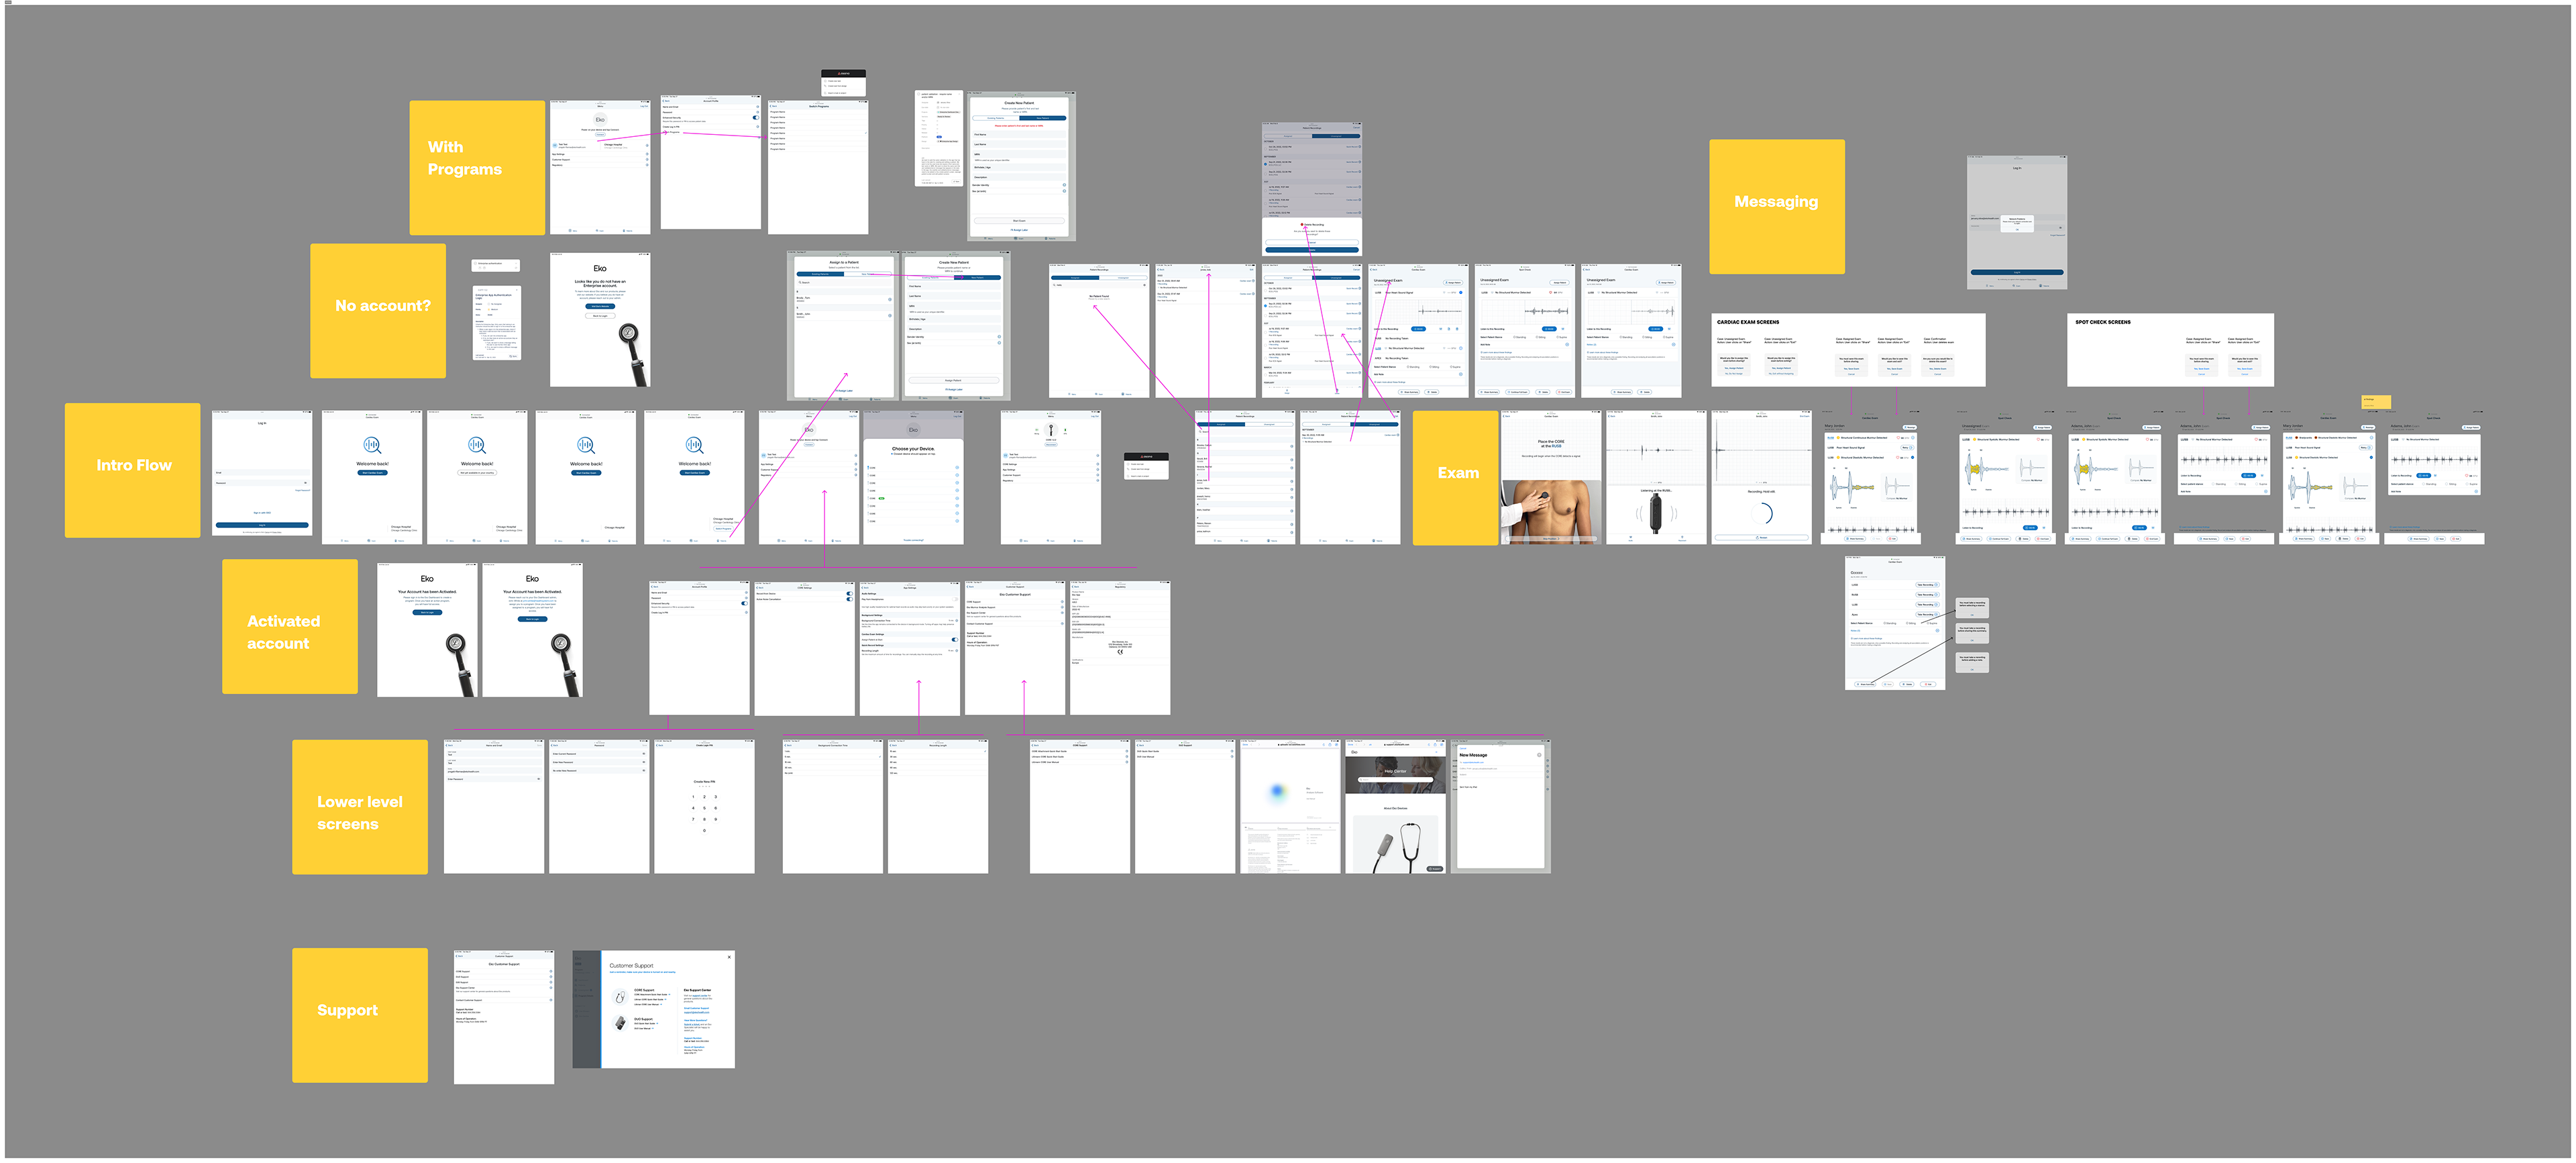This screenshot has width=2576, height=1163.
Task: Expand the App Settings row on With Programs menu
Action: pos(646,154)
